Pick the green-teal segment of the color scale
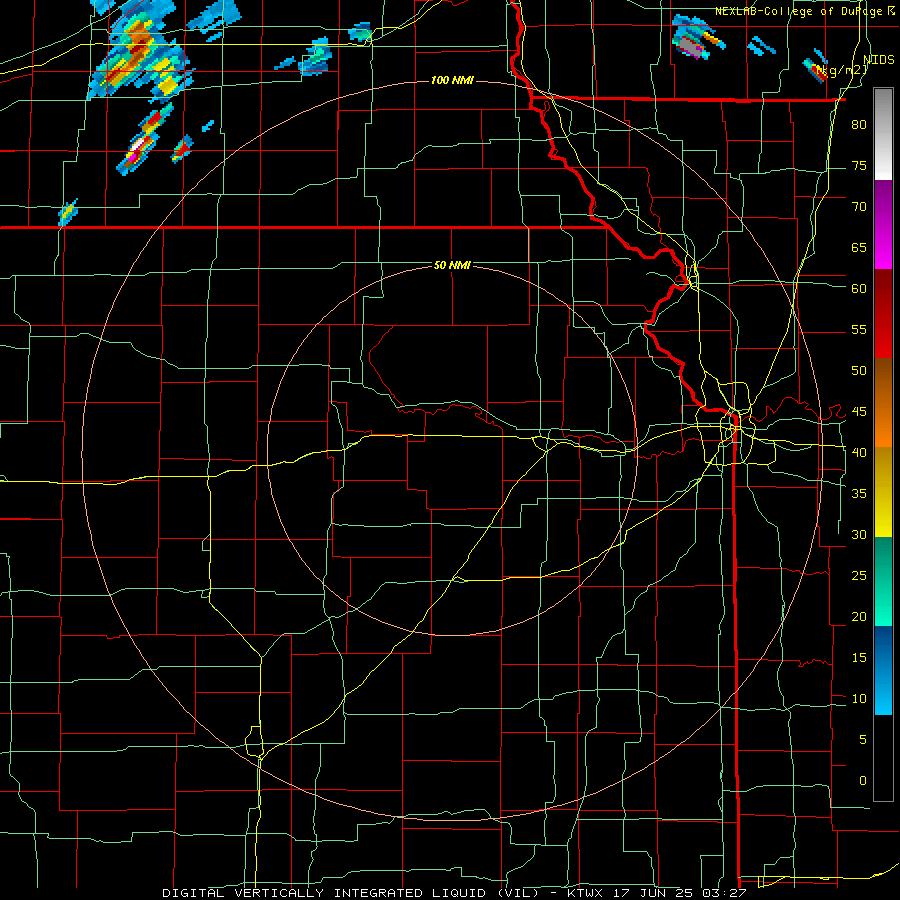Image resolution: width=900 pixels, height=900 pixels. (x=883, y=581)
